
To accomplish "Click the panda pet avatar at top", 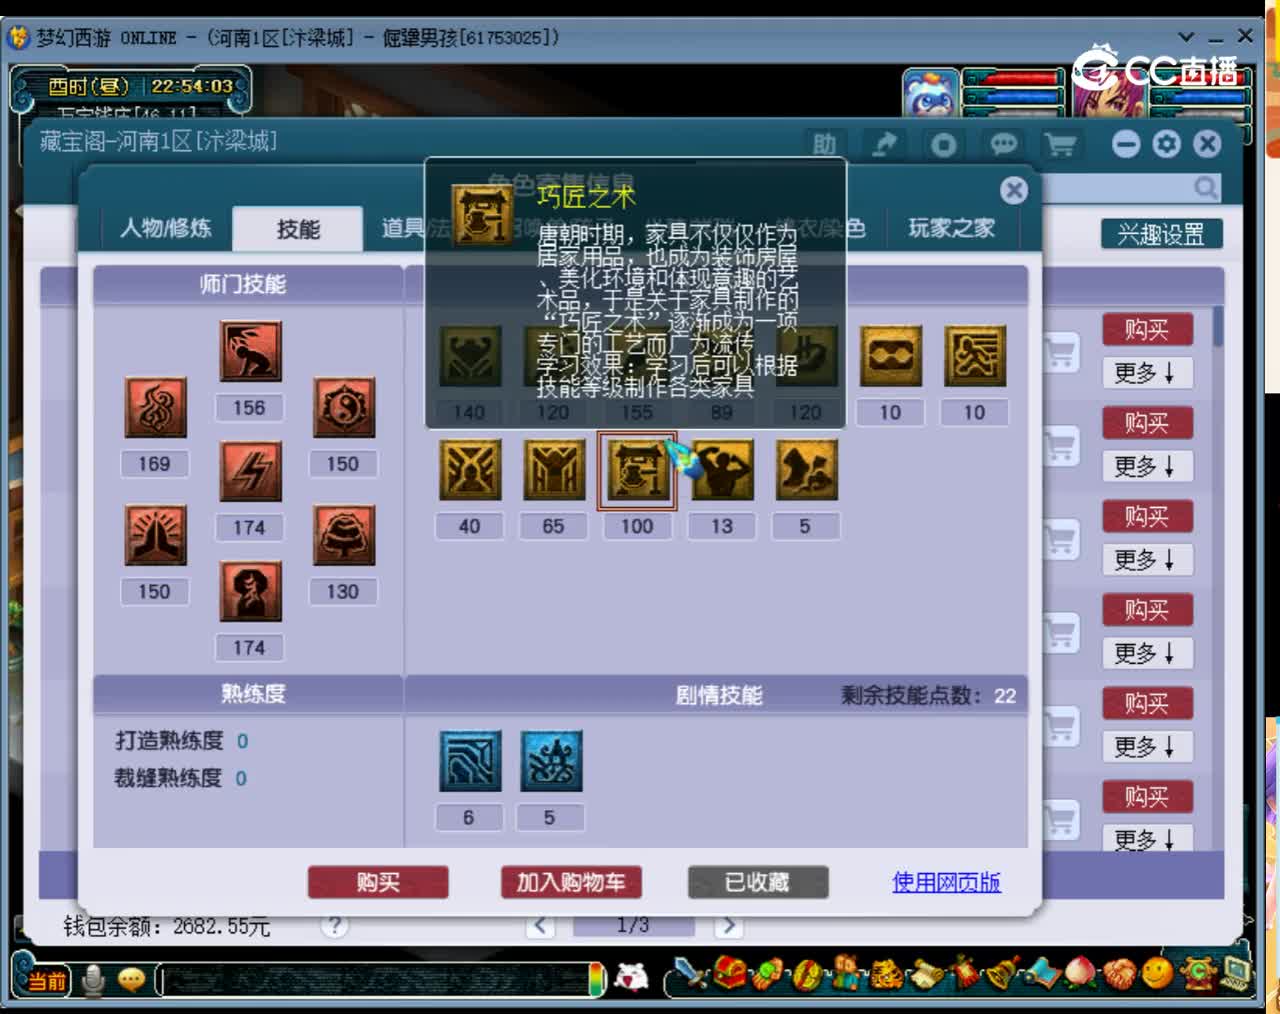I will pos(931,93).
